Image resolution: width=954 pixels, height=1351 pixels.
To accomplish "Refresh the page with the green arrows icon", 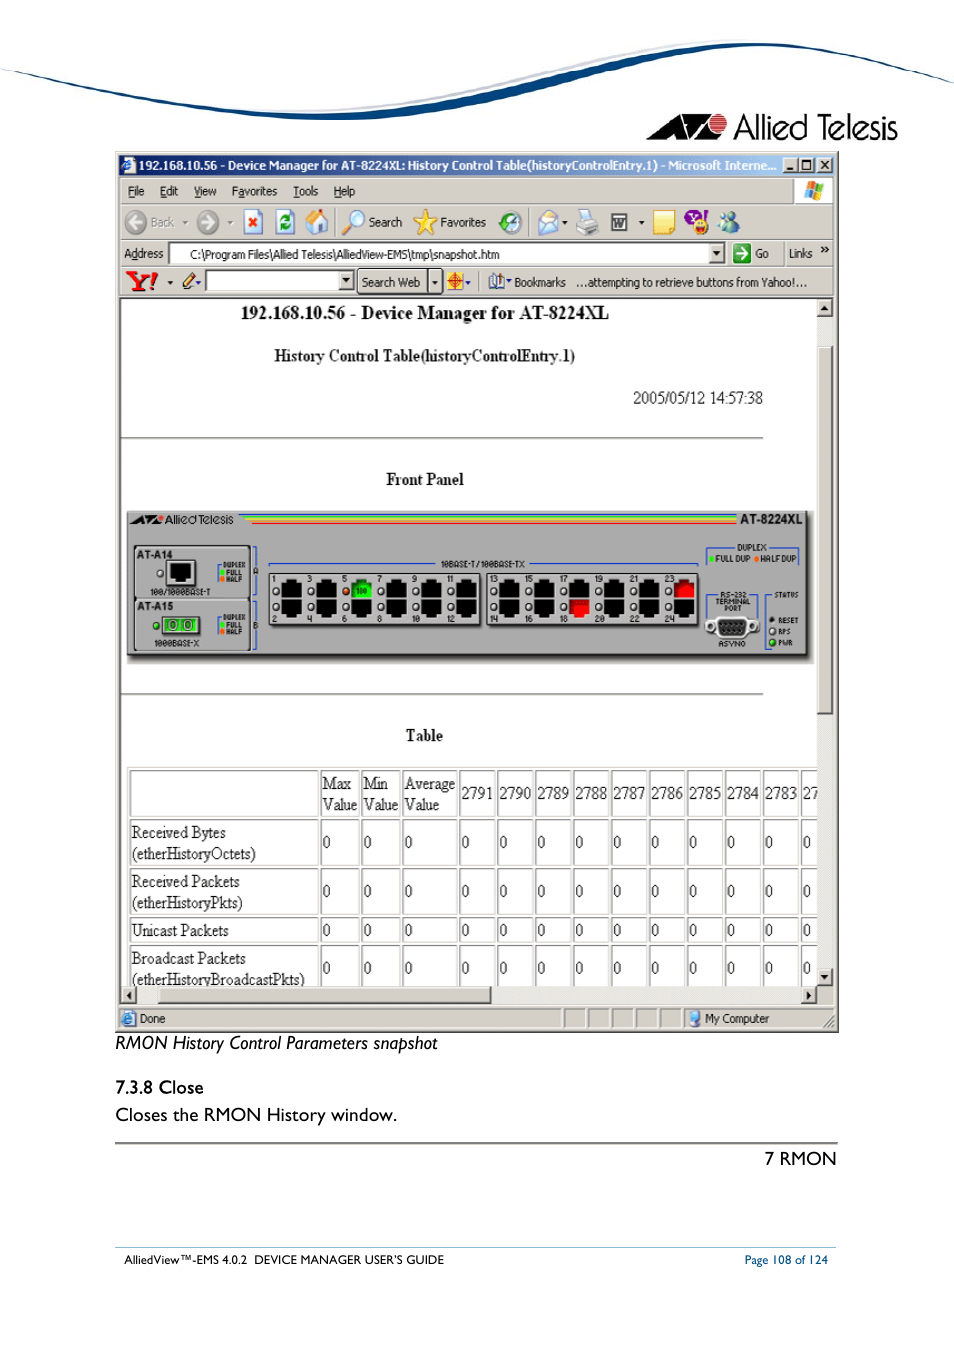I will click(285, 223).
